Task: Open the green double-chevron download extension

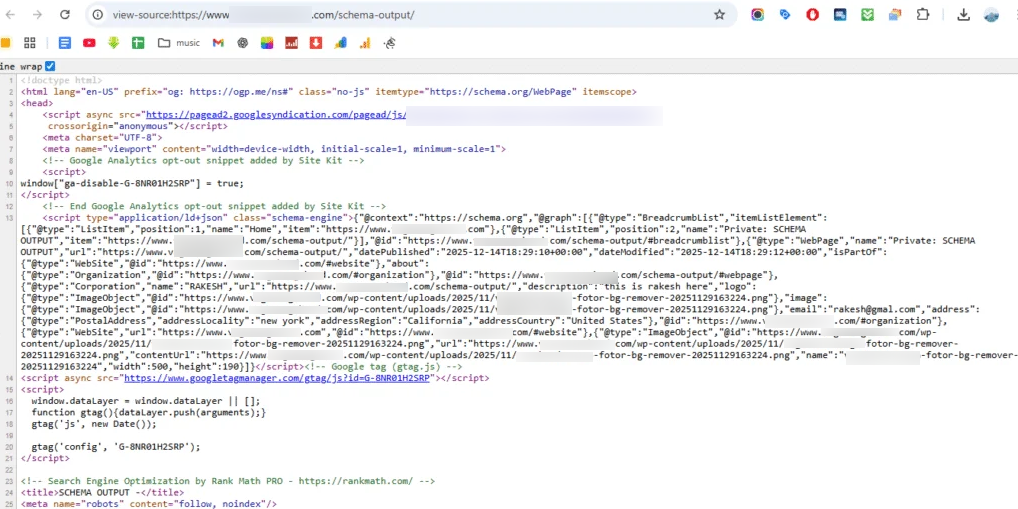Action: pyautogui.click(x=867, y=14)
